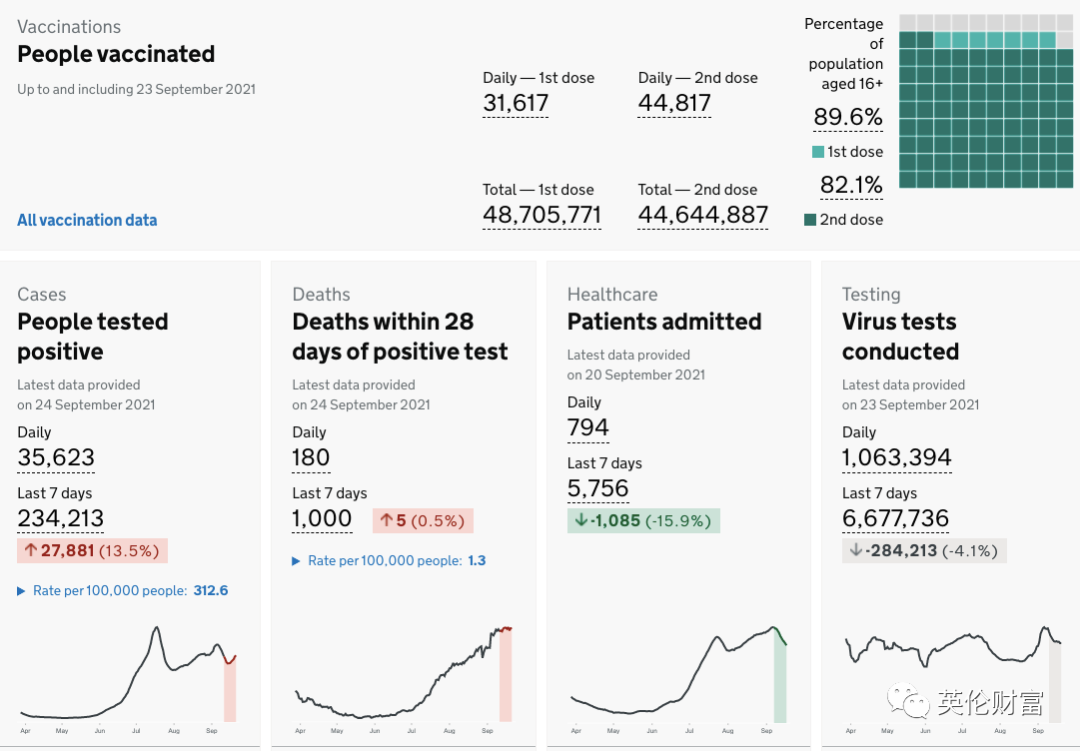This screenshot has width=1080, height=751.
Task: Click the grey down arrow beside -284,213
Action: point(855,551)
